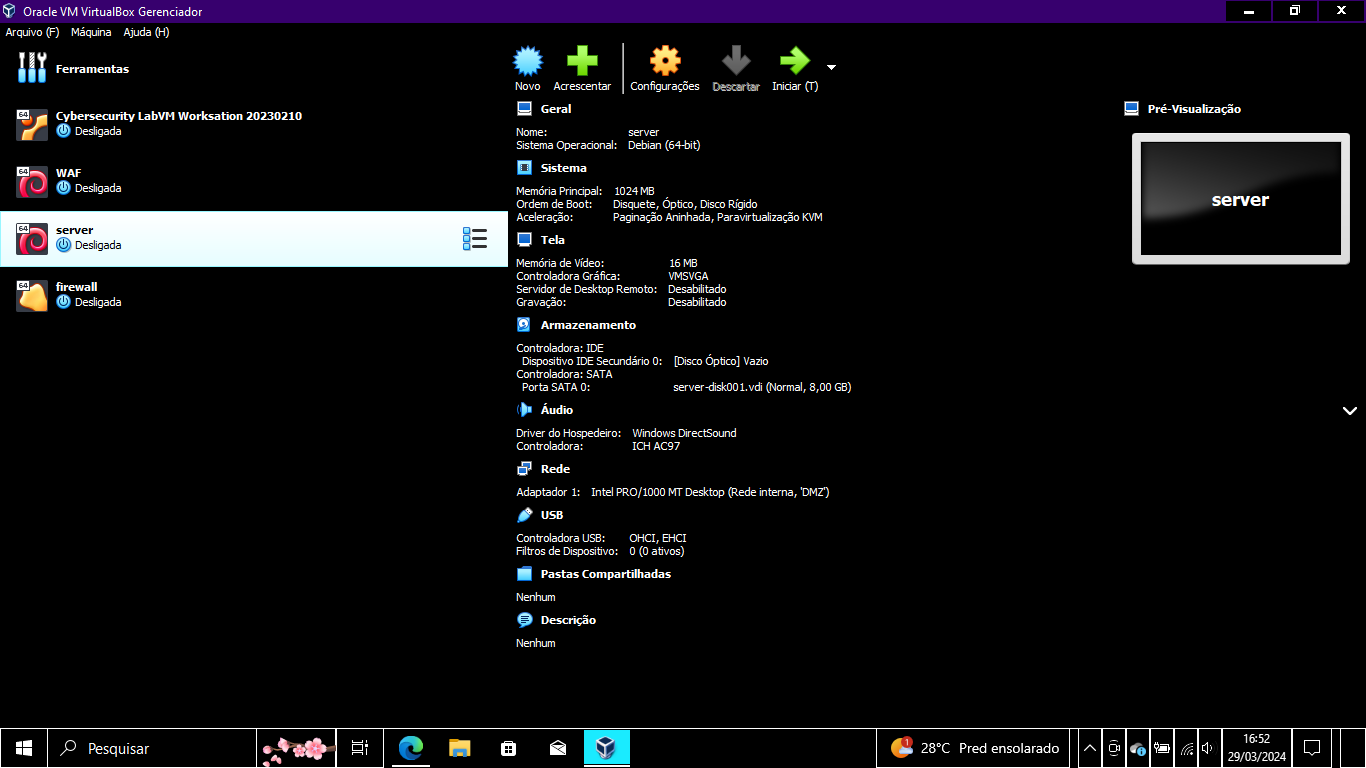Open the server VM tools menu icon
1366x768 pixels.
coord(475,238)
